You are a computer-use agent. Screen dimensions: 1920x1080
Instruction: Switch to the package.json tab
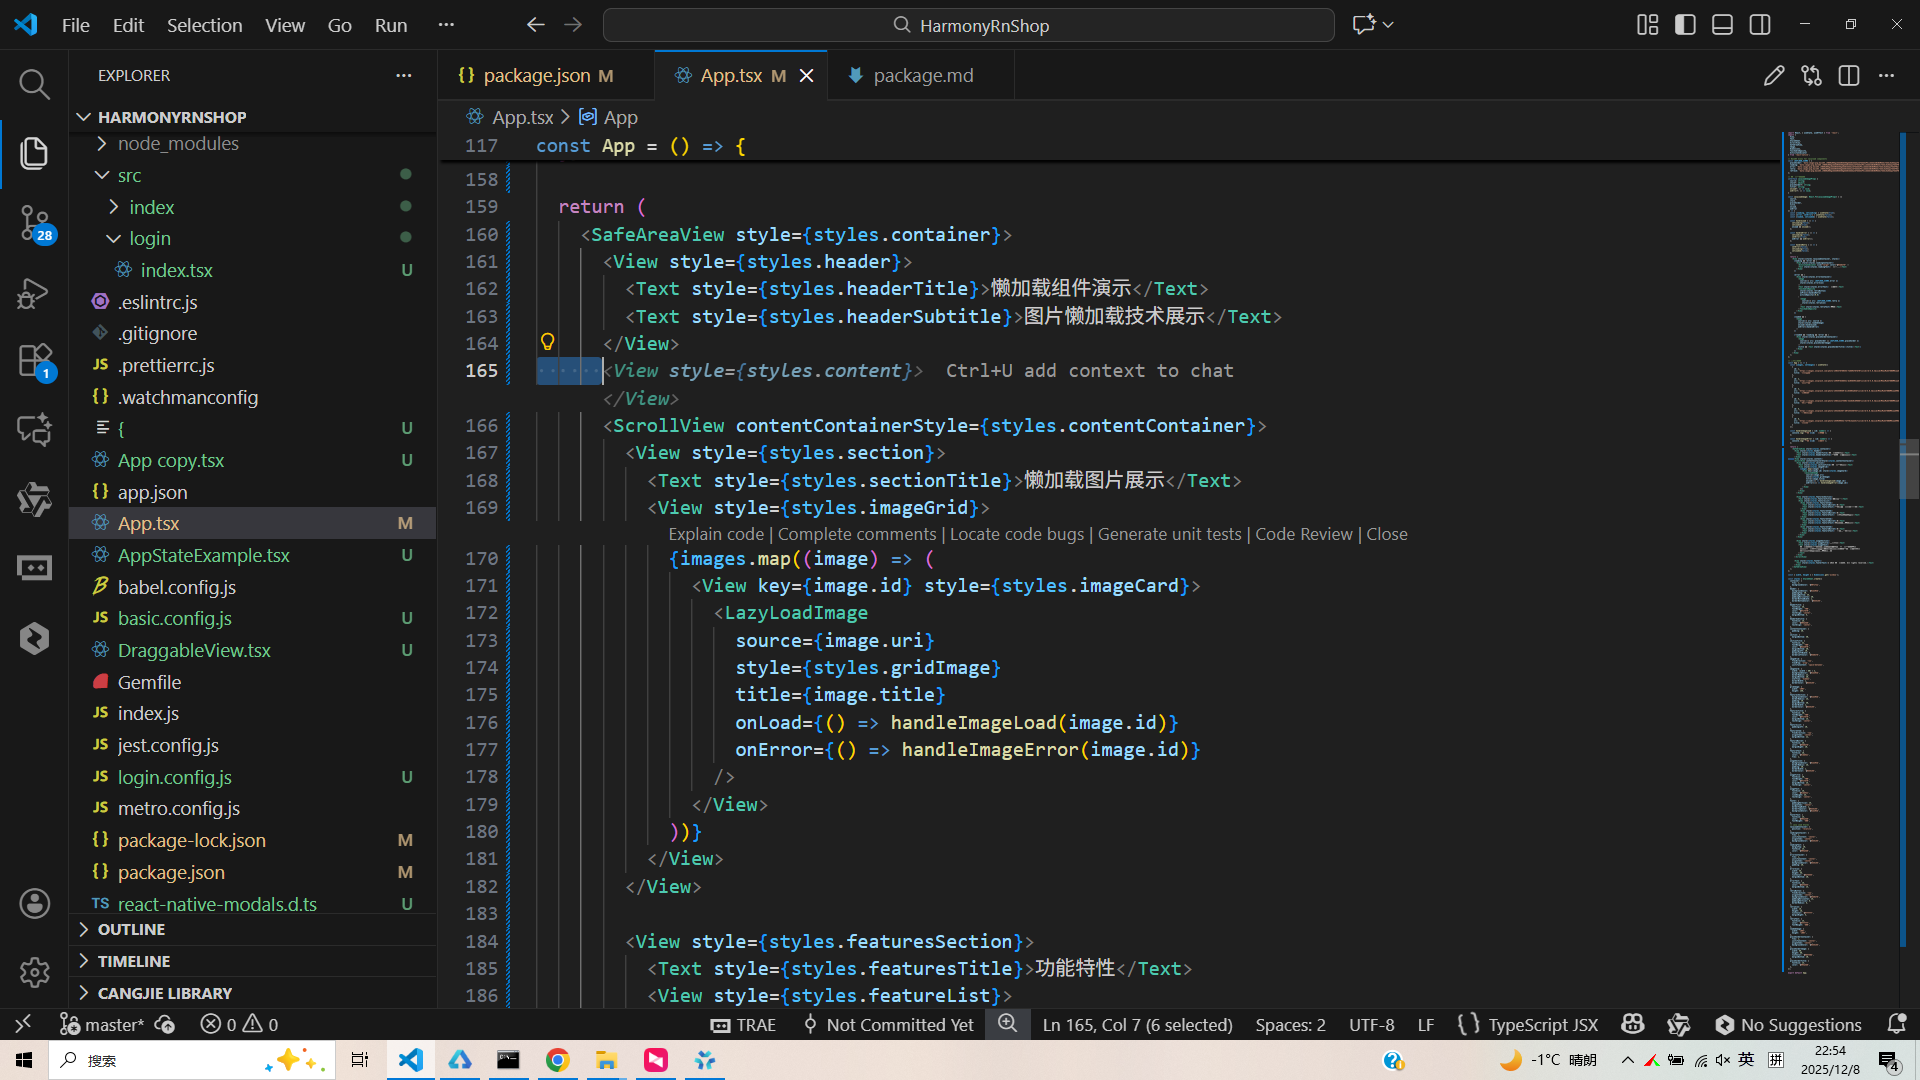pyautogui.click(x=536, y=76)
